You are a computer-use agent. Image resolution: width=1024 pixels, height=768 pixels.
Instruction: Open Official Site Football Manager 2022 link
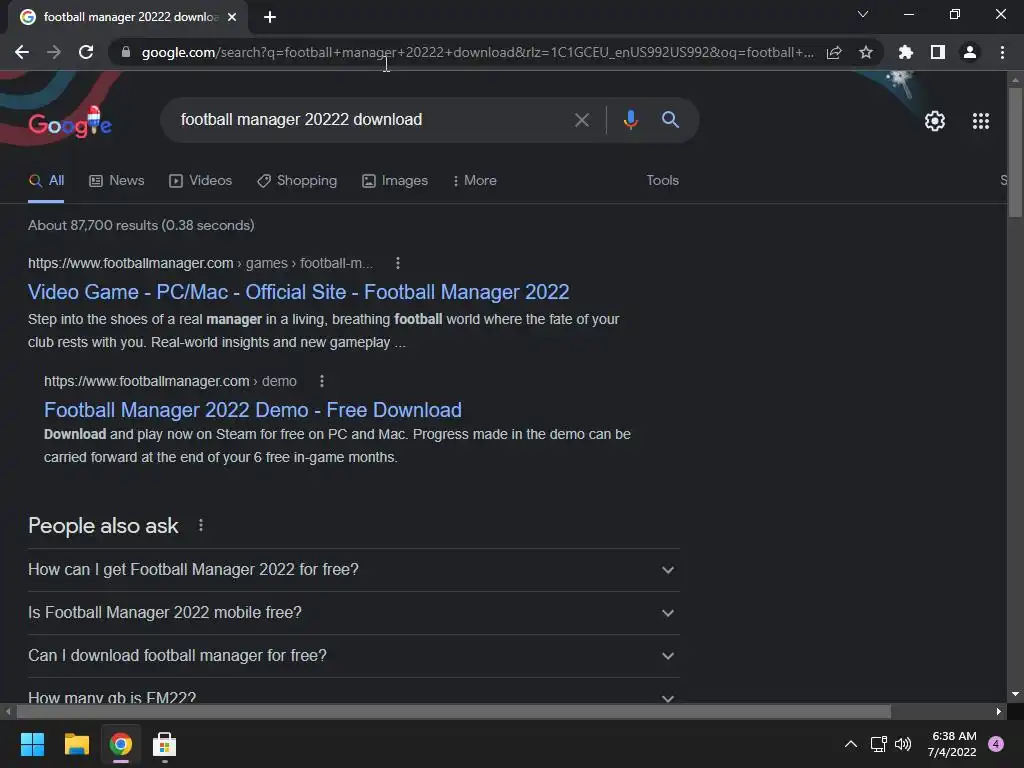pyautogui.click(x=298, y=292)
